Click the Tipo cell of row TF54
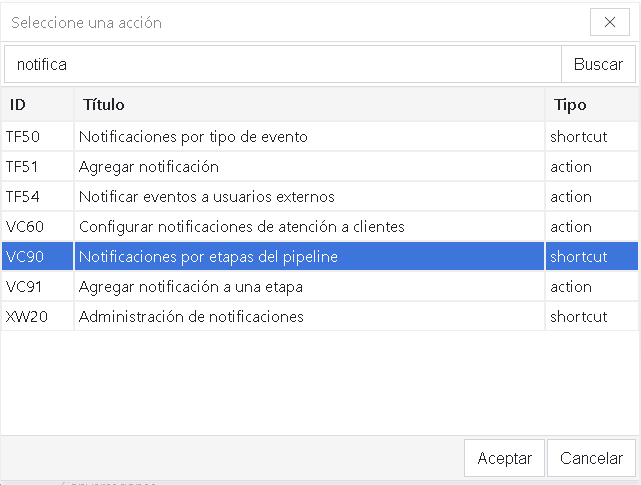Image resolution: width=641 pixels, height=485 pixels. point(571,197)
